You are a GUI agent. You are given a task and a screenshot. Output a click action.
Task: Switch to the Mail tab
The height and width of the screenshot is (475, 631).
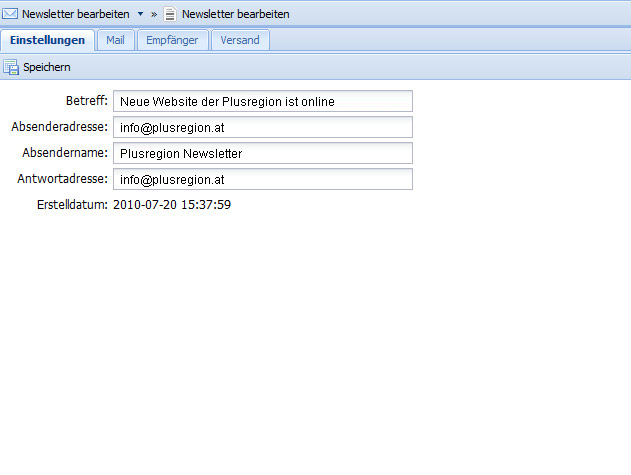pos(115,40)
